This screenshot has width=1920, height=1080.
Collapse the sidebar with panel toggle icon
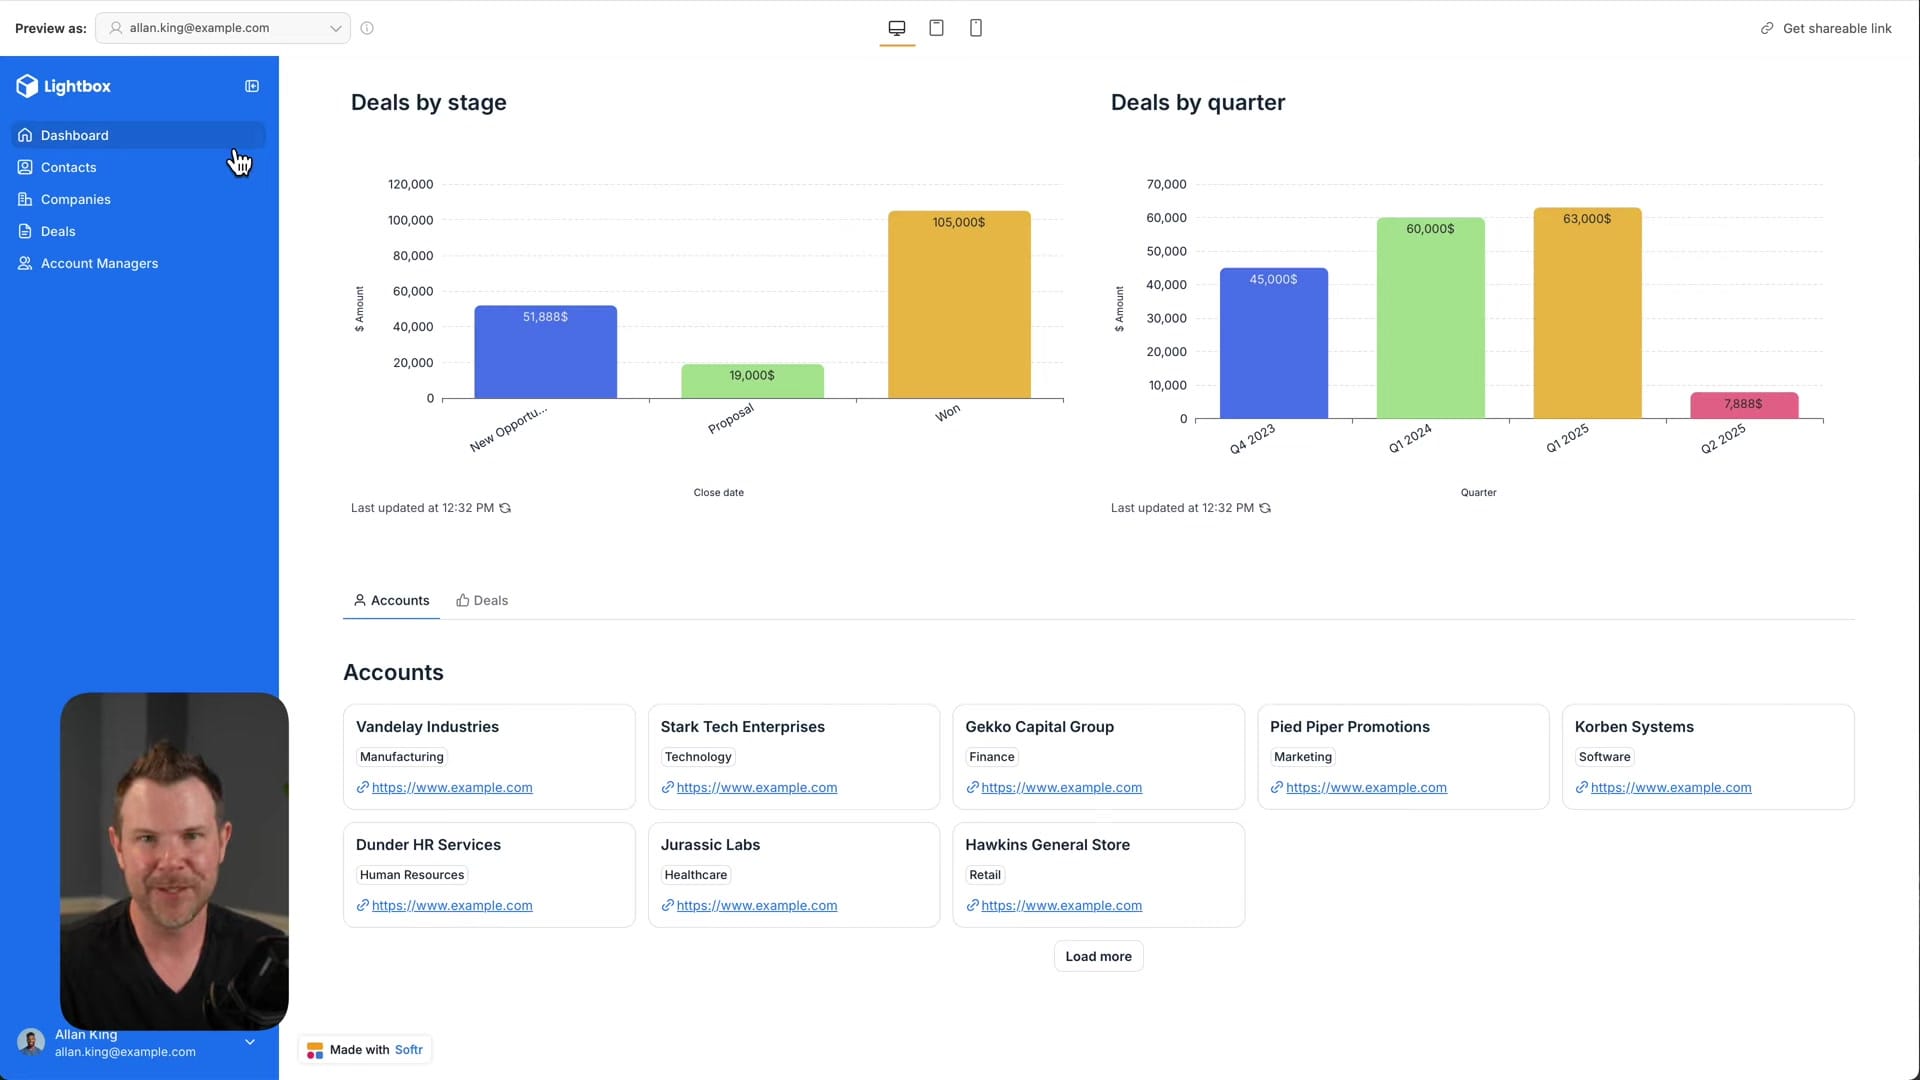pos(252,86)
